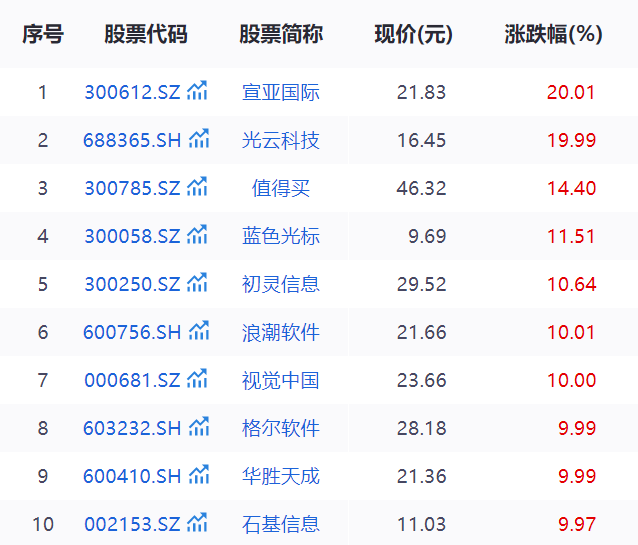Open the chart icon beside 603232.SH

click(199, 427)
